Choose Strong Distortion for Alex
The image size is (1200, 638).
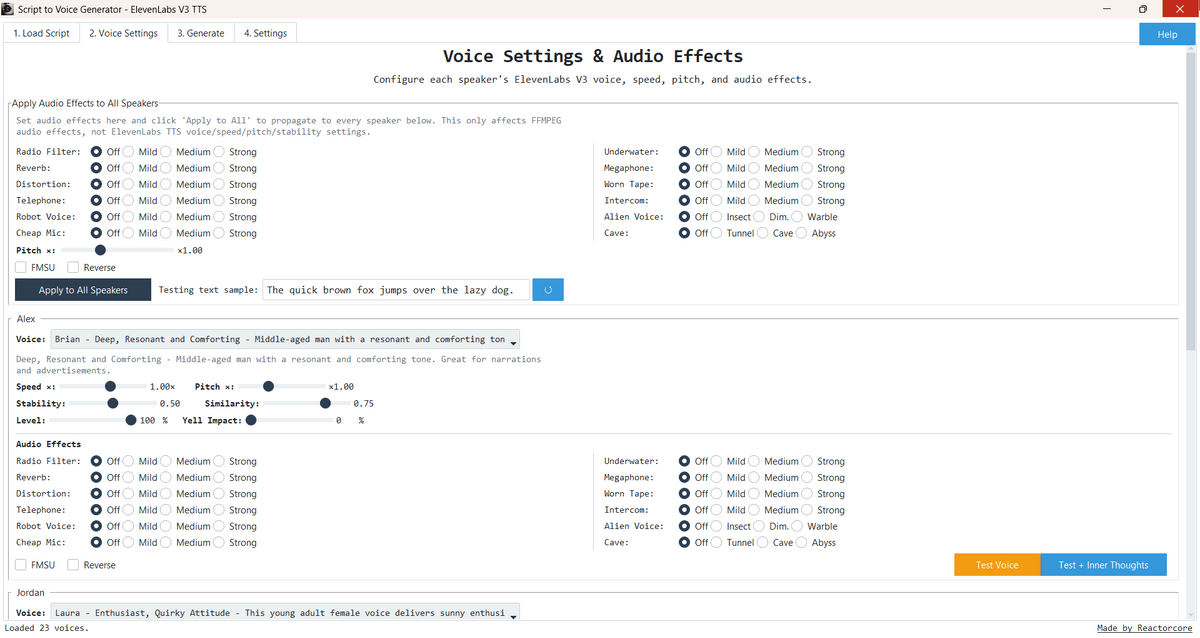point(219,493)
